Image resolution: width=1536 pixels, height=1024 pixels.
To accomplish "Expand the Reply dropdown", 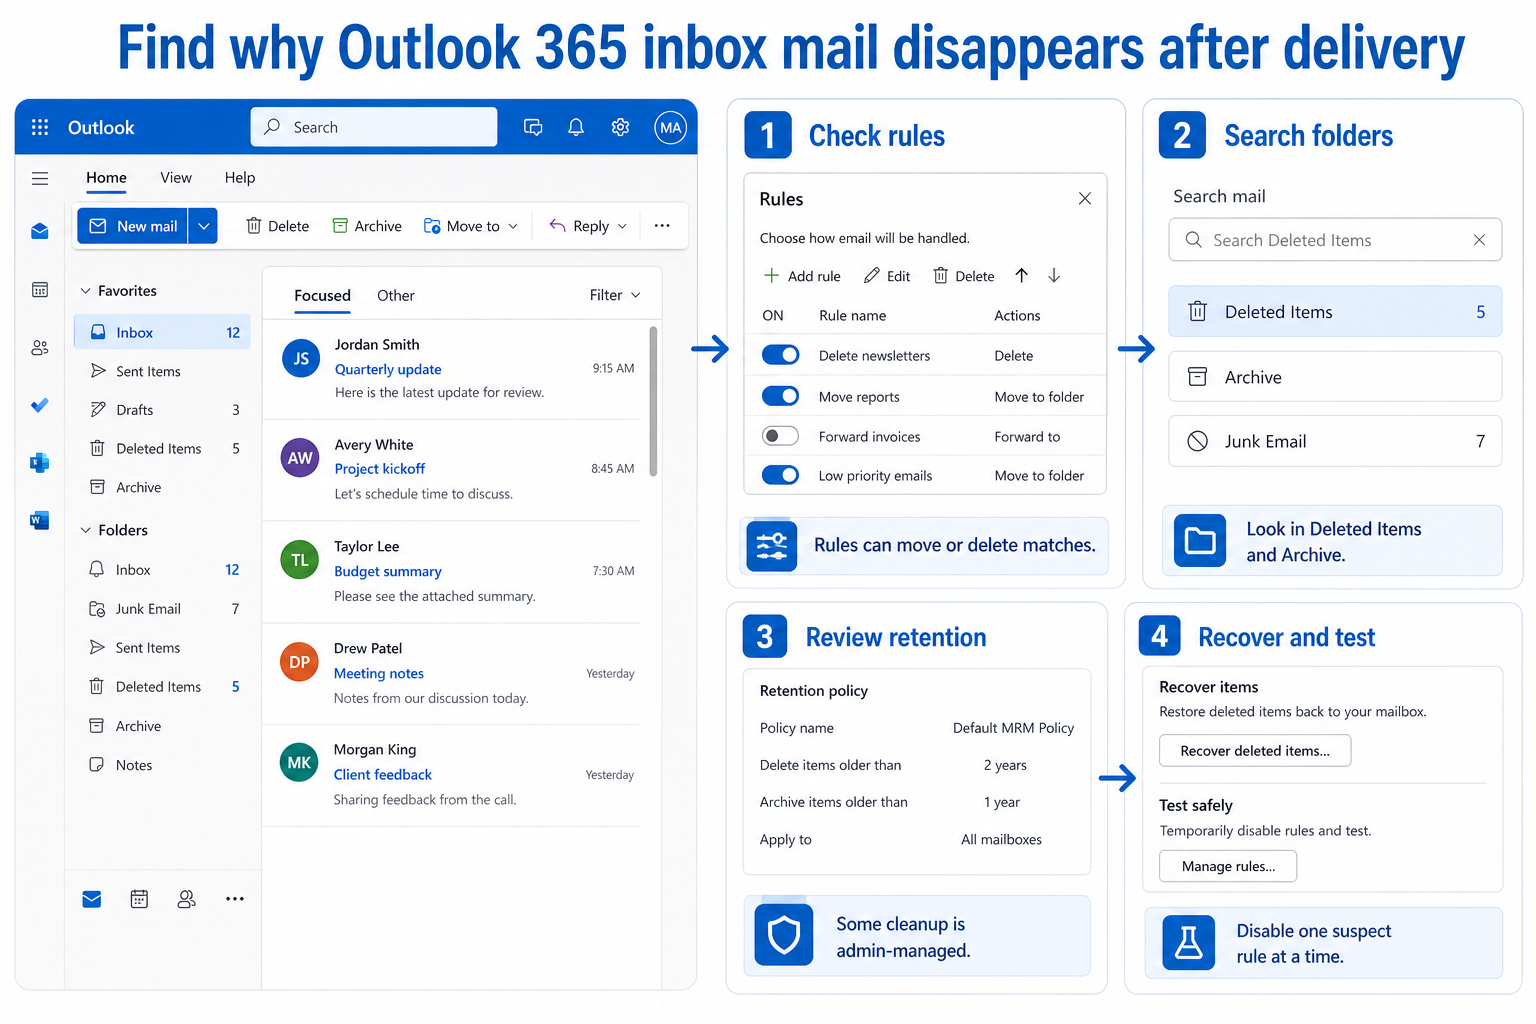I will pyautogui.click(x=622, y=226).
